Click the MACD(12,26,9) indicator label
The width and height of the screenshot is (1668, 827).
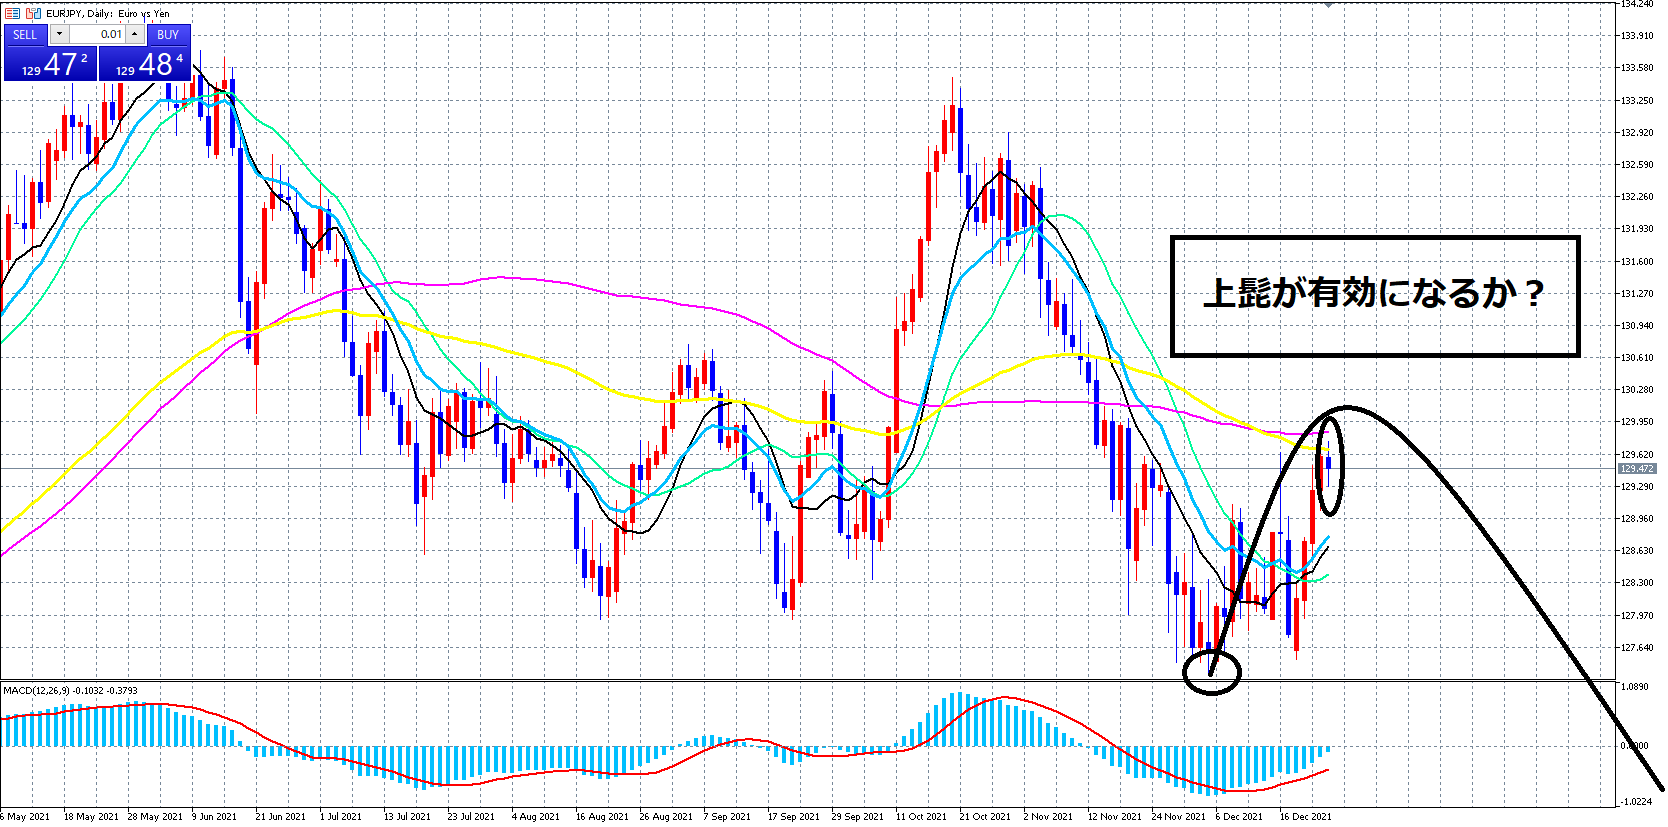[x=70, y=690]
